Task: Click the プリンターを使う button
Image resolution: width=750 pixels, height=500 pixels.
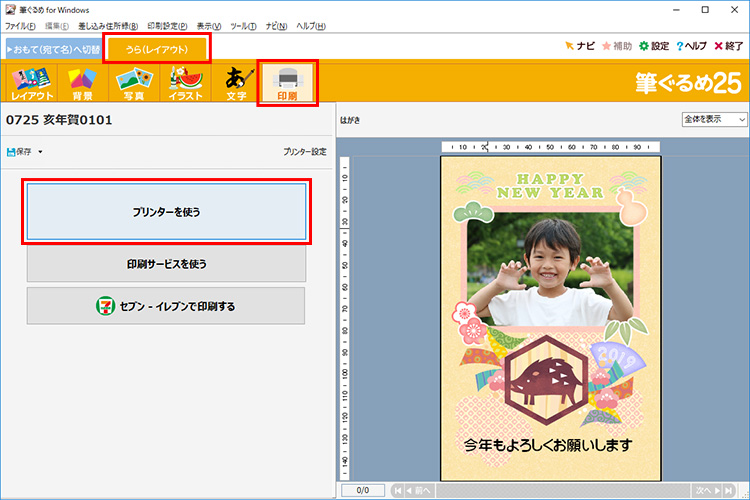Action: 166,212
